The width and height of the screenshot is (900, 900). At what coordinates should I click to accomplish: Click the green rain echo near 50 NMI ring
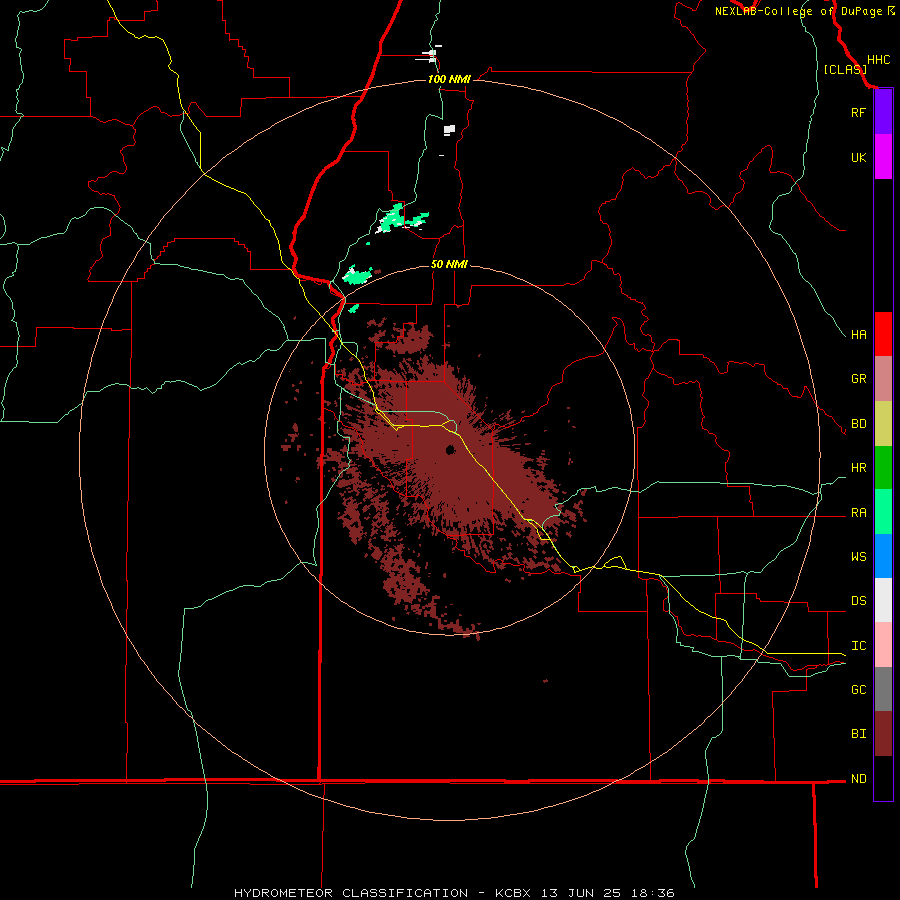(x=358, y=276)
